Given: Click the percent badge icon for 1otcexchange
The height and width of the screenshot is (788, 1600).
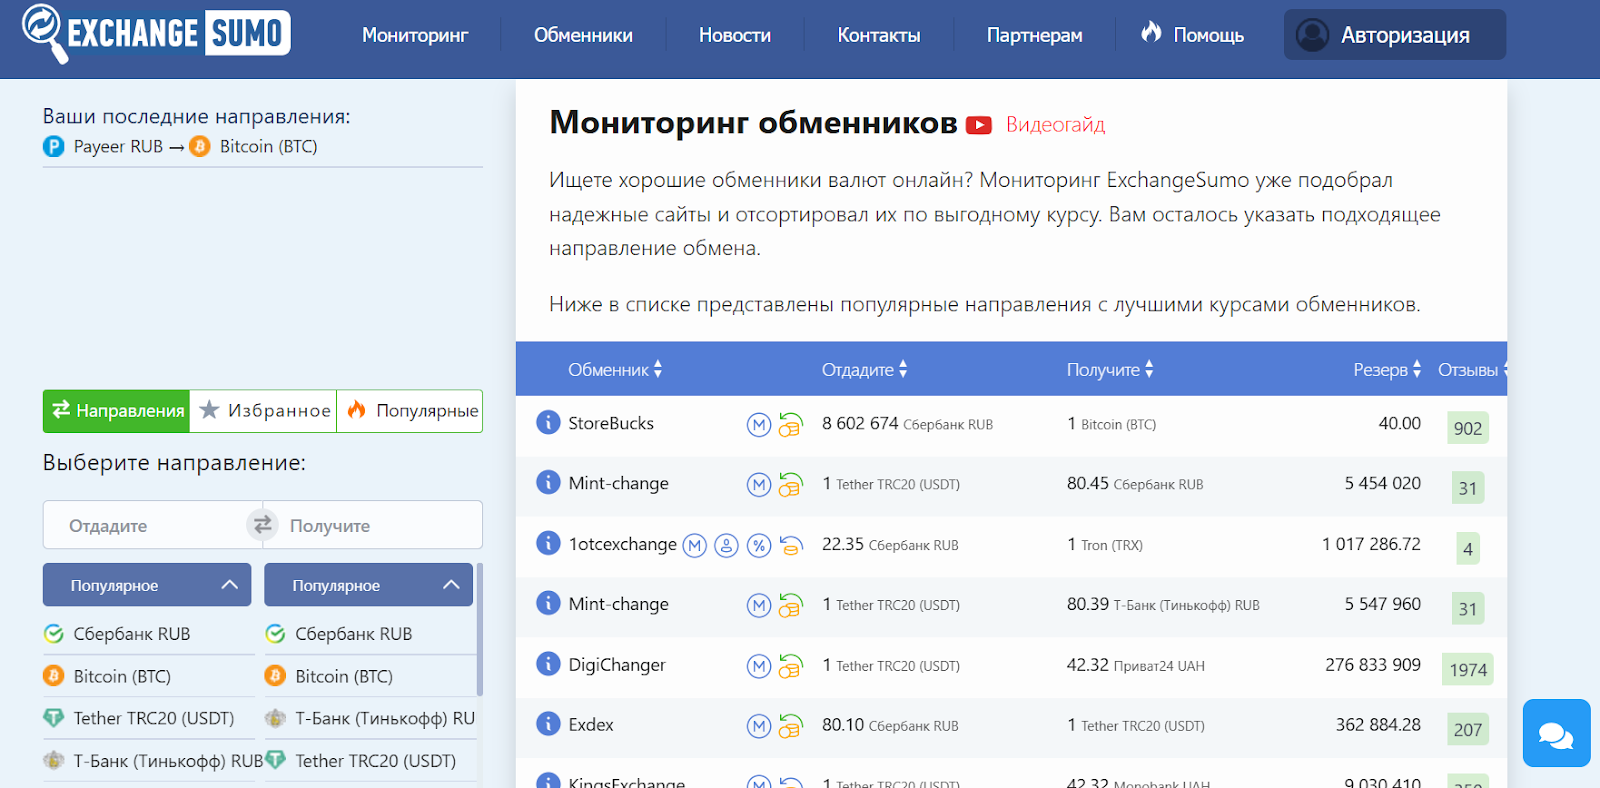Looking at the screenshot, I should [759, 546].
